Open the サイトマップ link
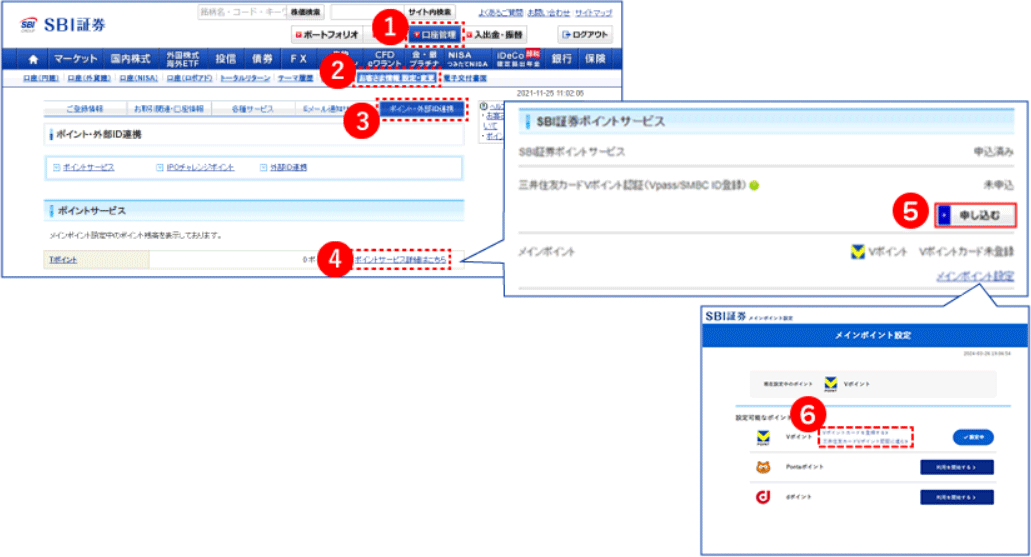Viewport: 1031px width, 557px height. (x=593, y=12)
